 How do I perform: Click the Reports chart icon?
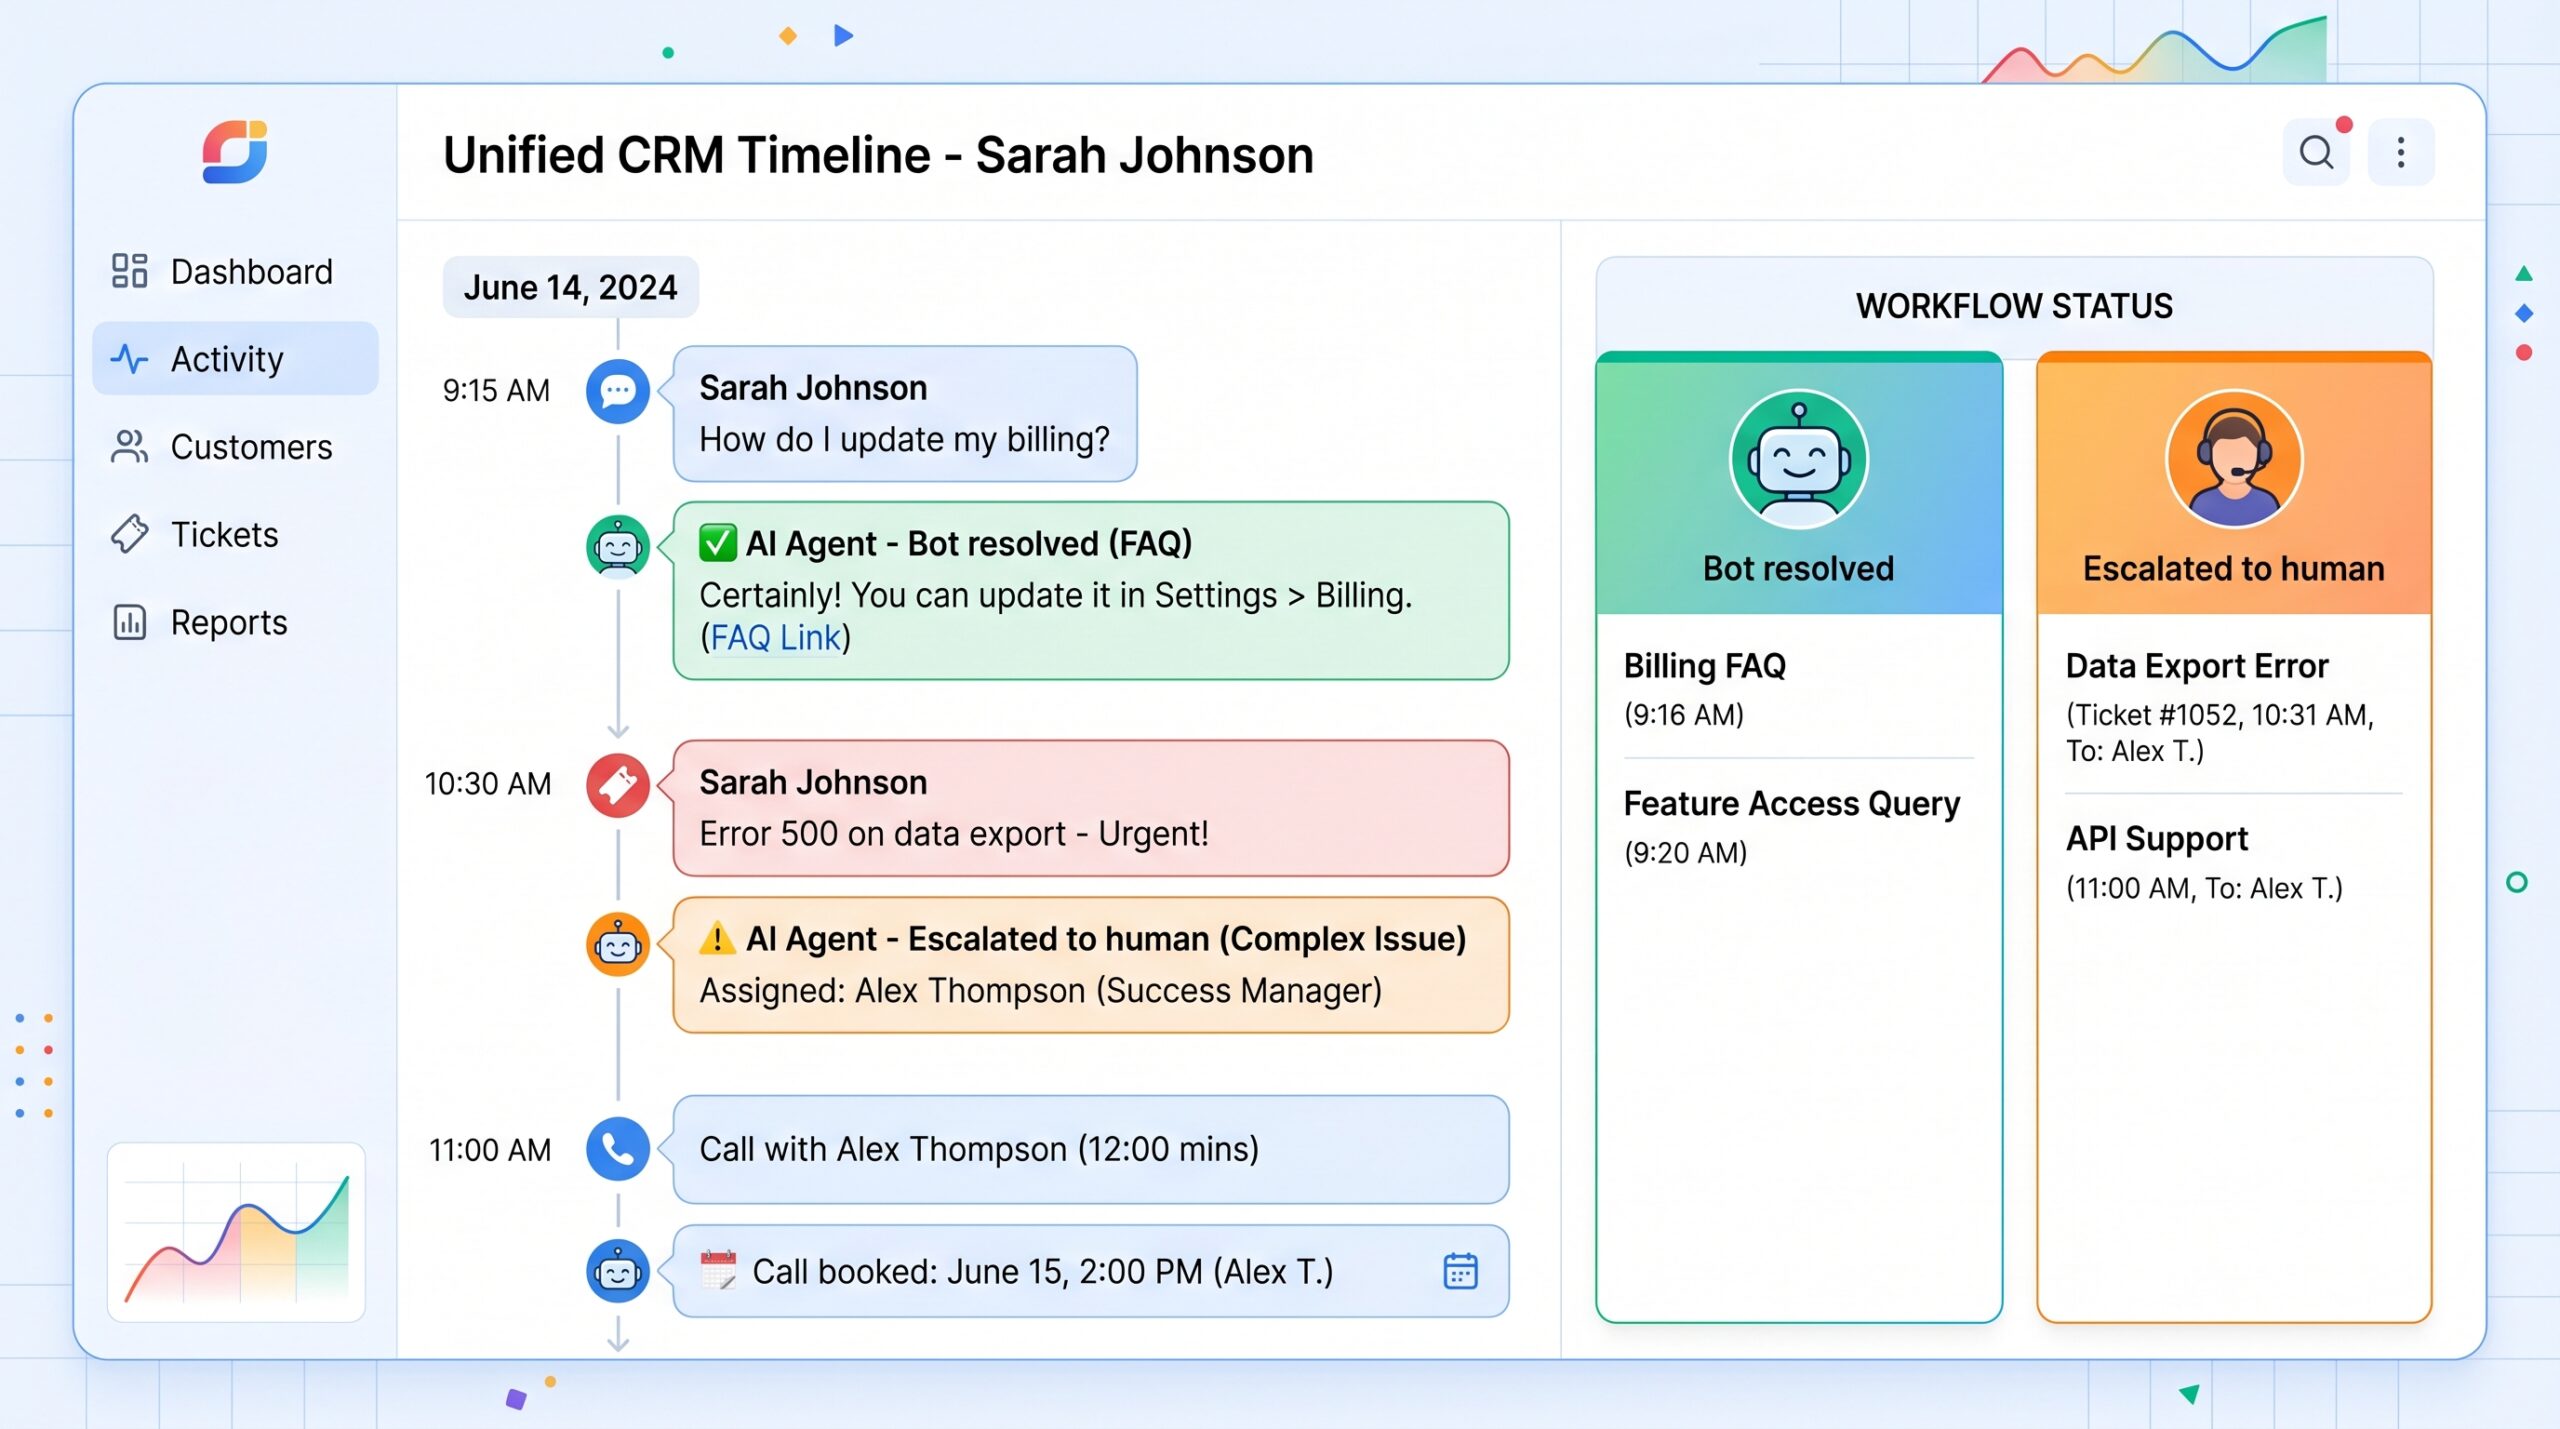129,622
